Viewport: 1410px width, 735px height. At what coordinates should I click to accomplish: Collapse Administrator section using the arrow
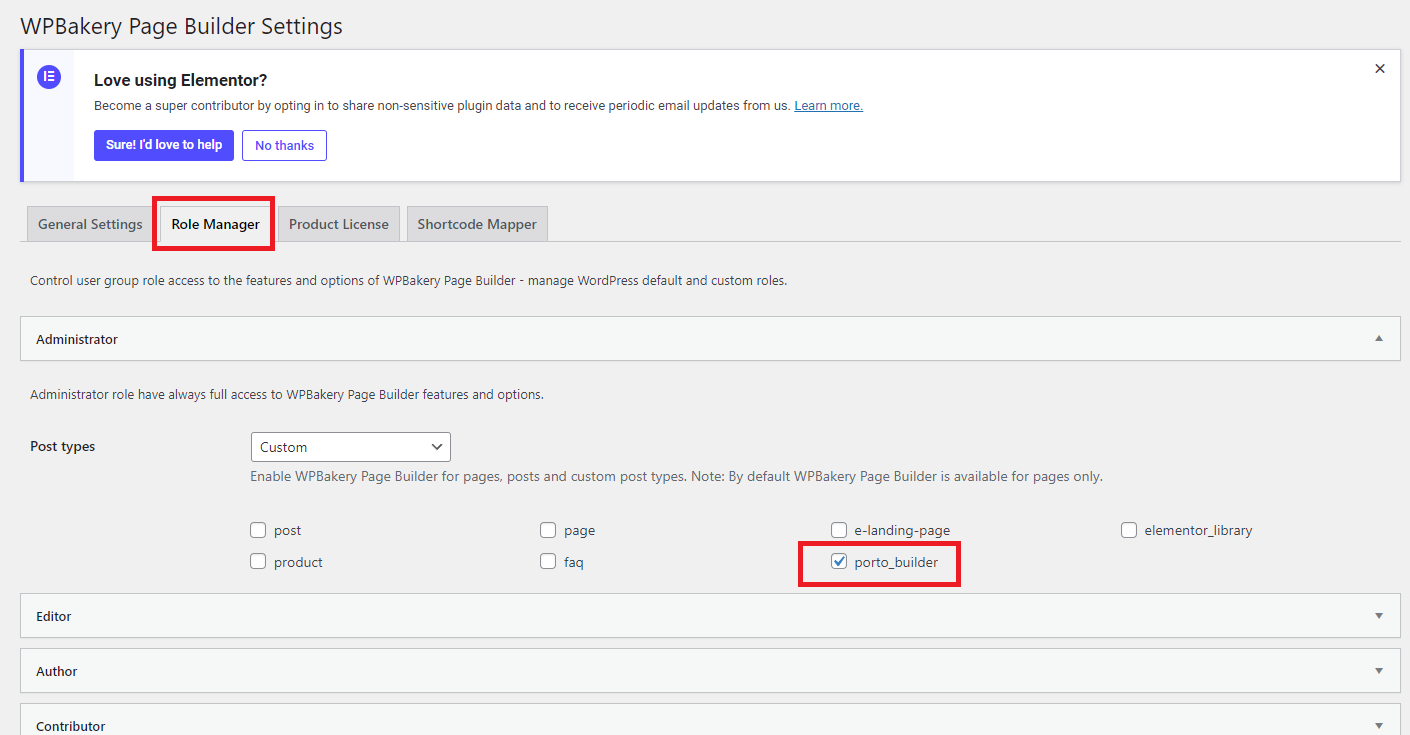tap(1379, 339)
